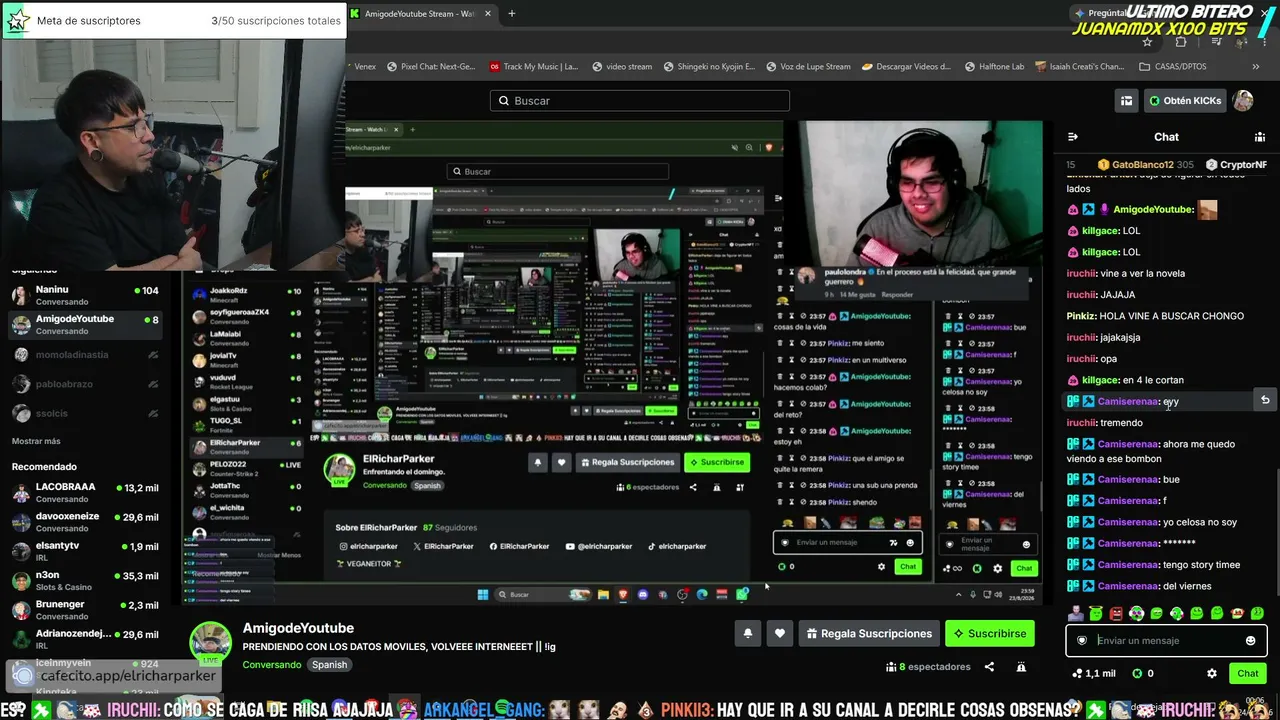Click the Obtén KICKs button
Viewport: 1280px width, 720px height.
click(1185, 101)
